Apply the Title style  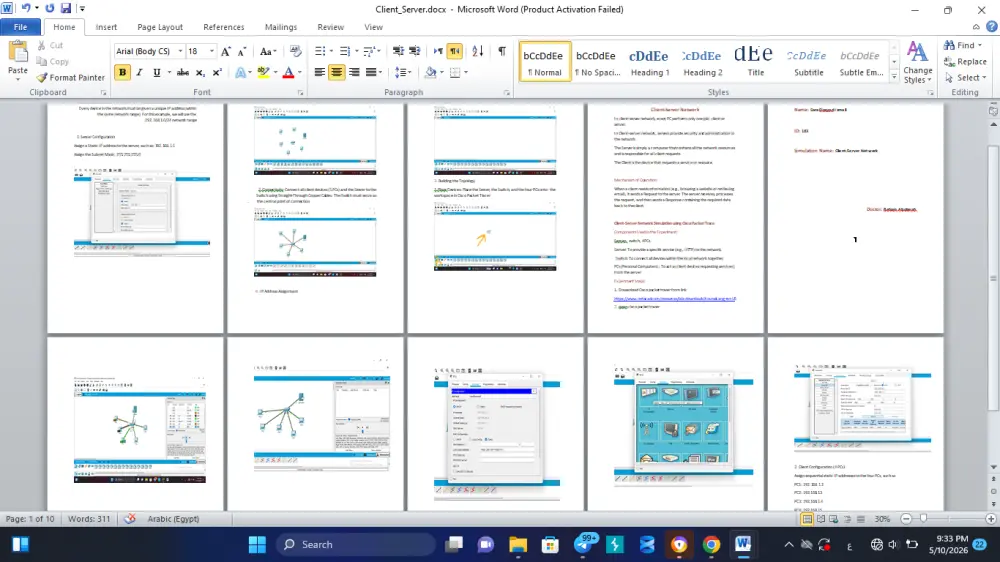click(756, 61)
